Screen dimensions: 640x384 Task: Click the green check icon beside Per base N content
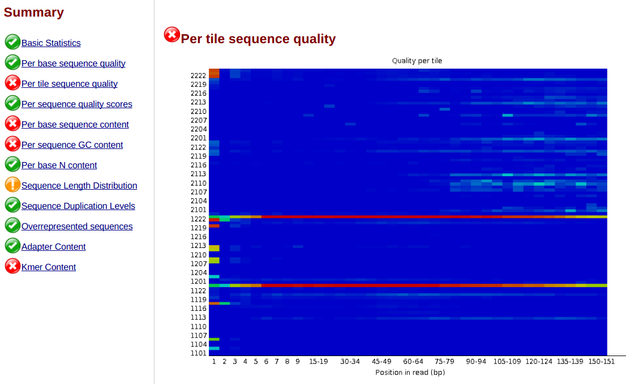(13, 164)
